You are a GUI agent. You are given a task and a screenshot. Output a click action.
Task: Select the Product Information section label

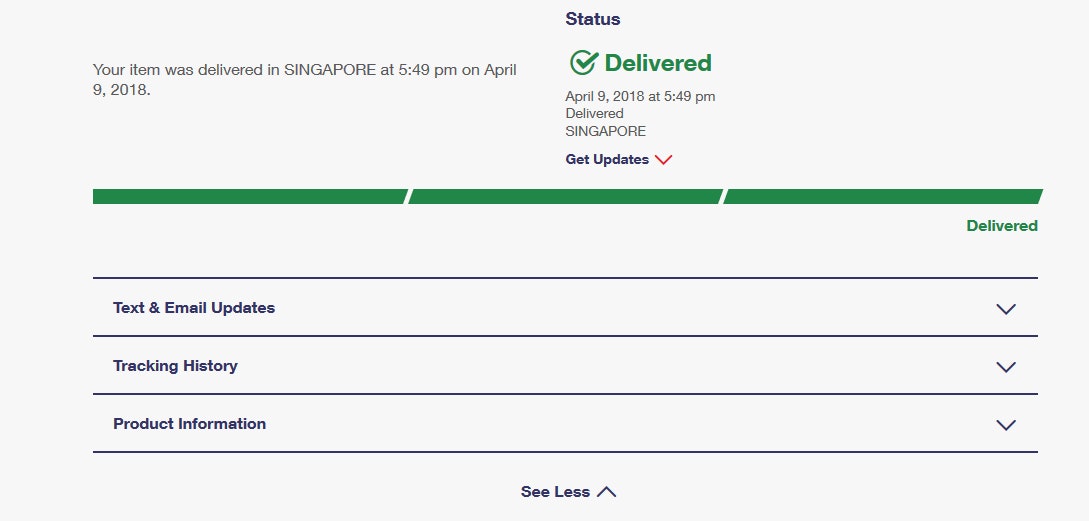coord(189,424)
